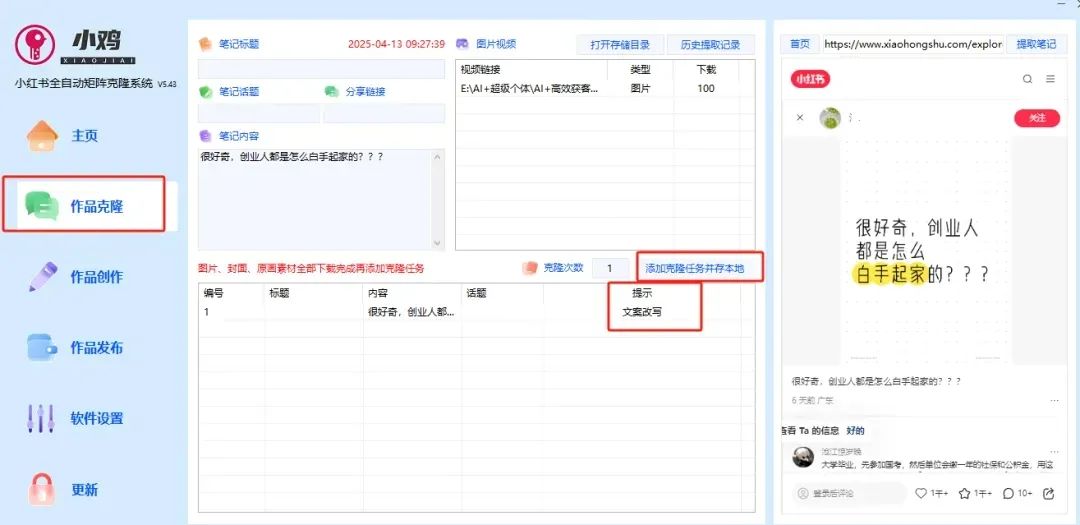1080x525 pixels.
Task: Click the 内容 column header
Action: click(413, 293)
